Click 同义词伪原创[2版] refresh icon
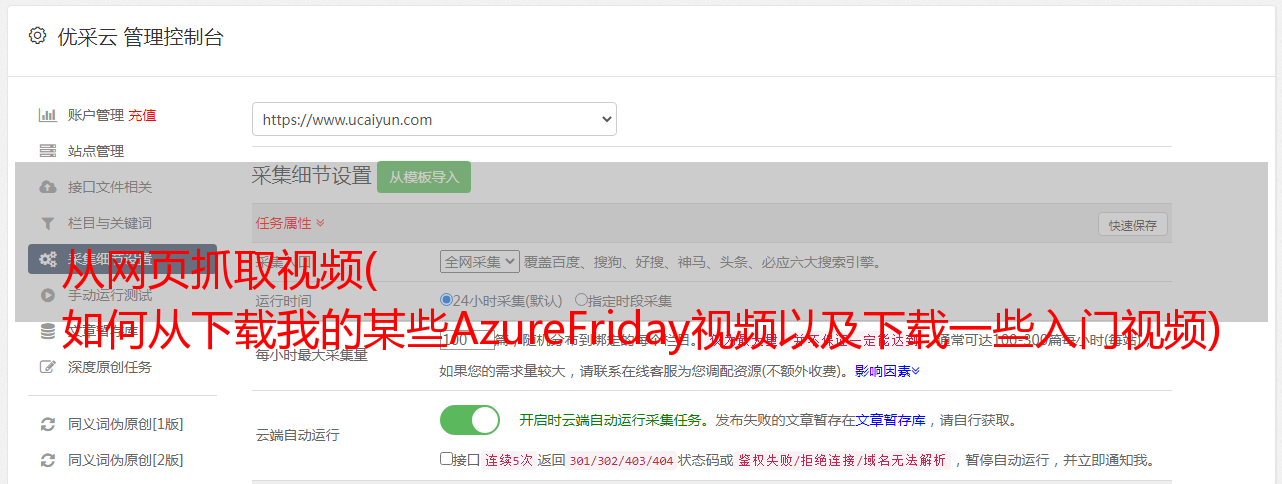 coord(47,460)
